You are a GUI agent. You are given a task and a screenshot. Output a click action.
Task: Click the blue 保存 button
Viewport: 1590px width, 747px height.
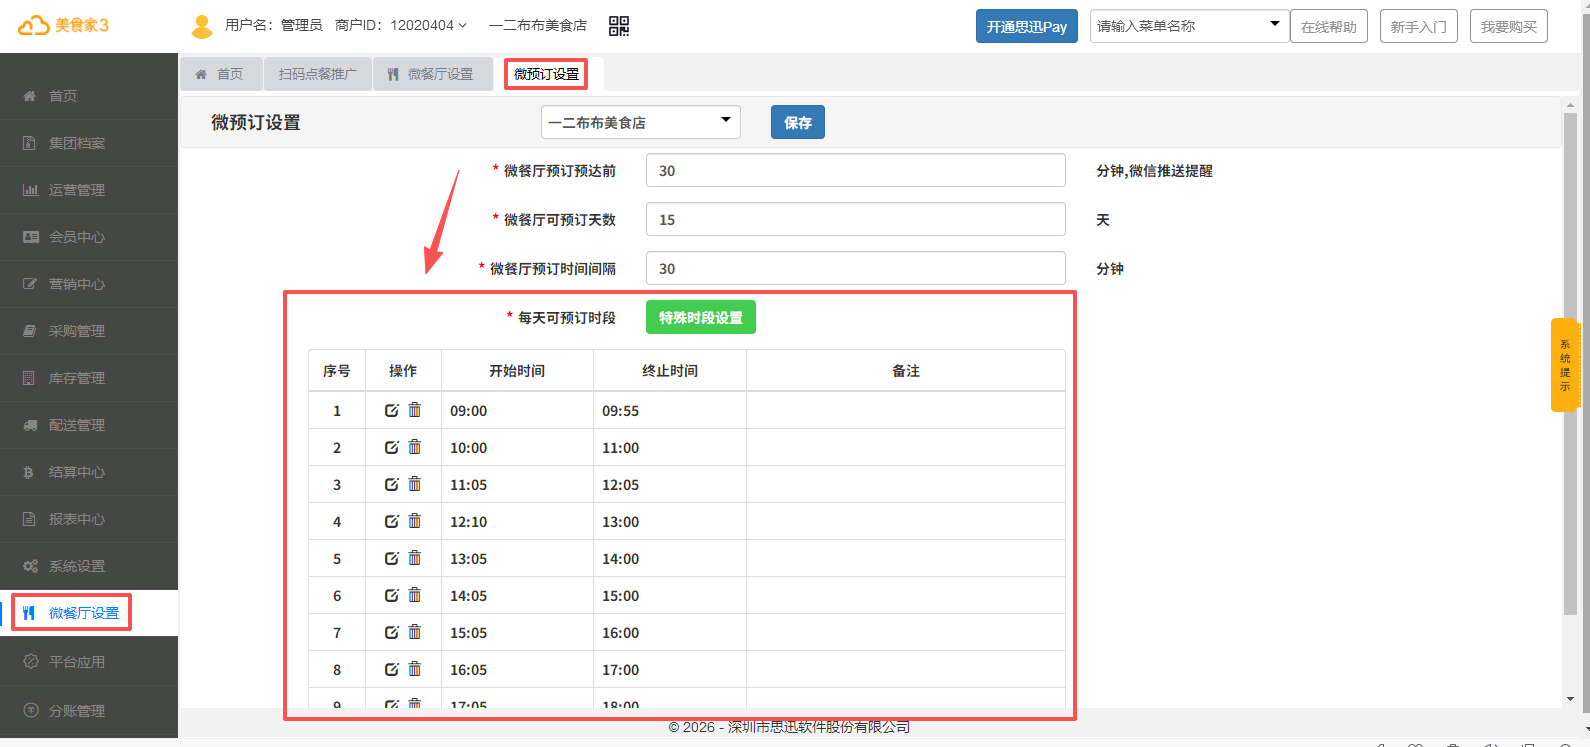pos(797,122)
